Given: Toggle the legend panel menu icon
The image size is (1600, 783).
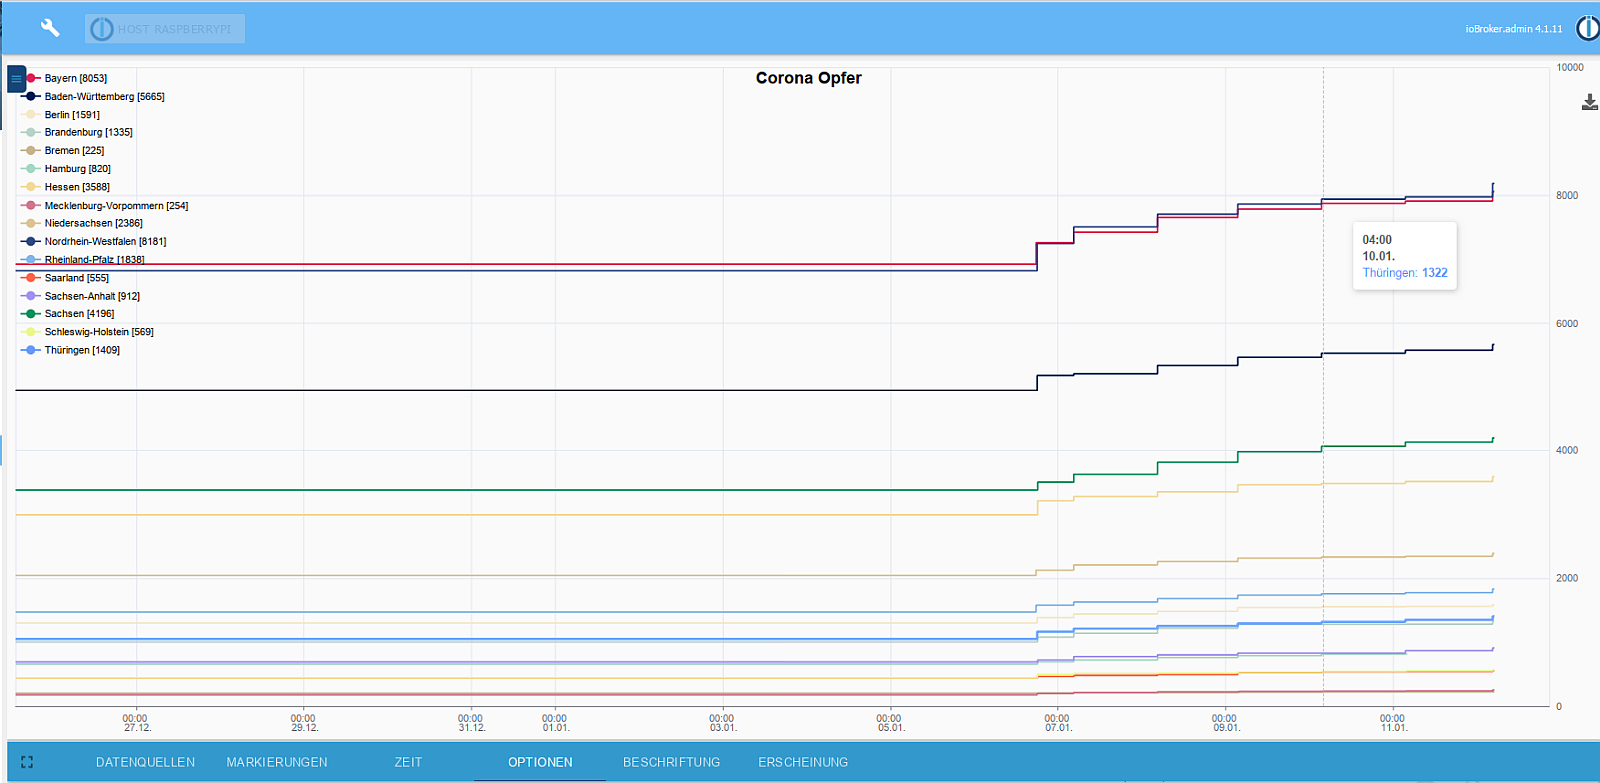Looking at the screenshot, I should [16, 78].
